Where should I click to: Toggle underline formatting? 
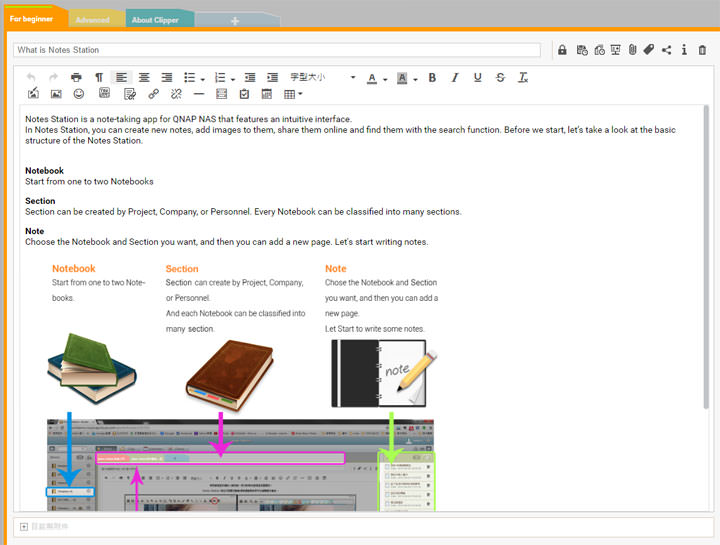(477, 77)
